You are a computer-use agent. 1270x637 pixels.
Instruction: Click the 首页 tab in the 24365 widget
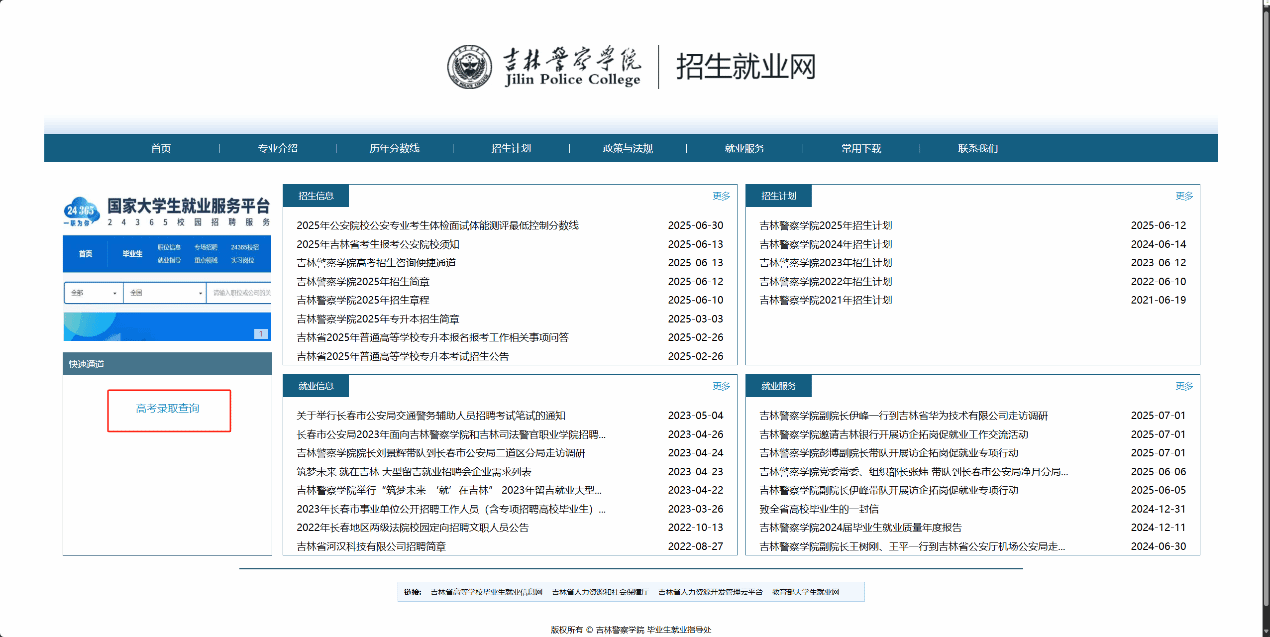coord(86,254)
